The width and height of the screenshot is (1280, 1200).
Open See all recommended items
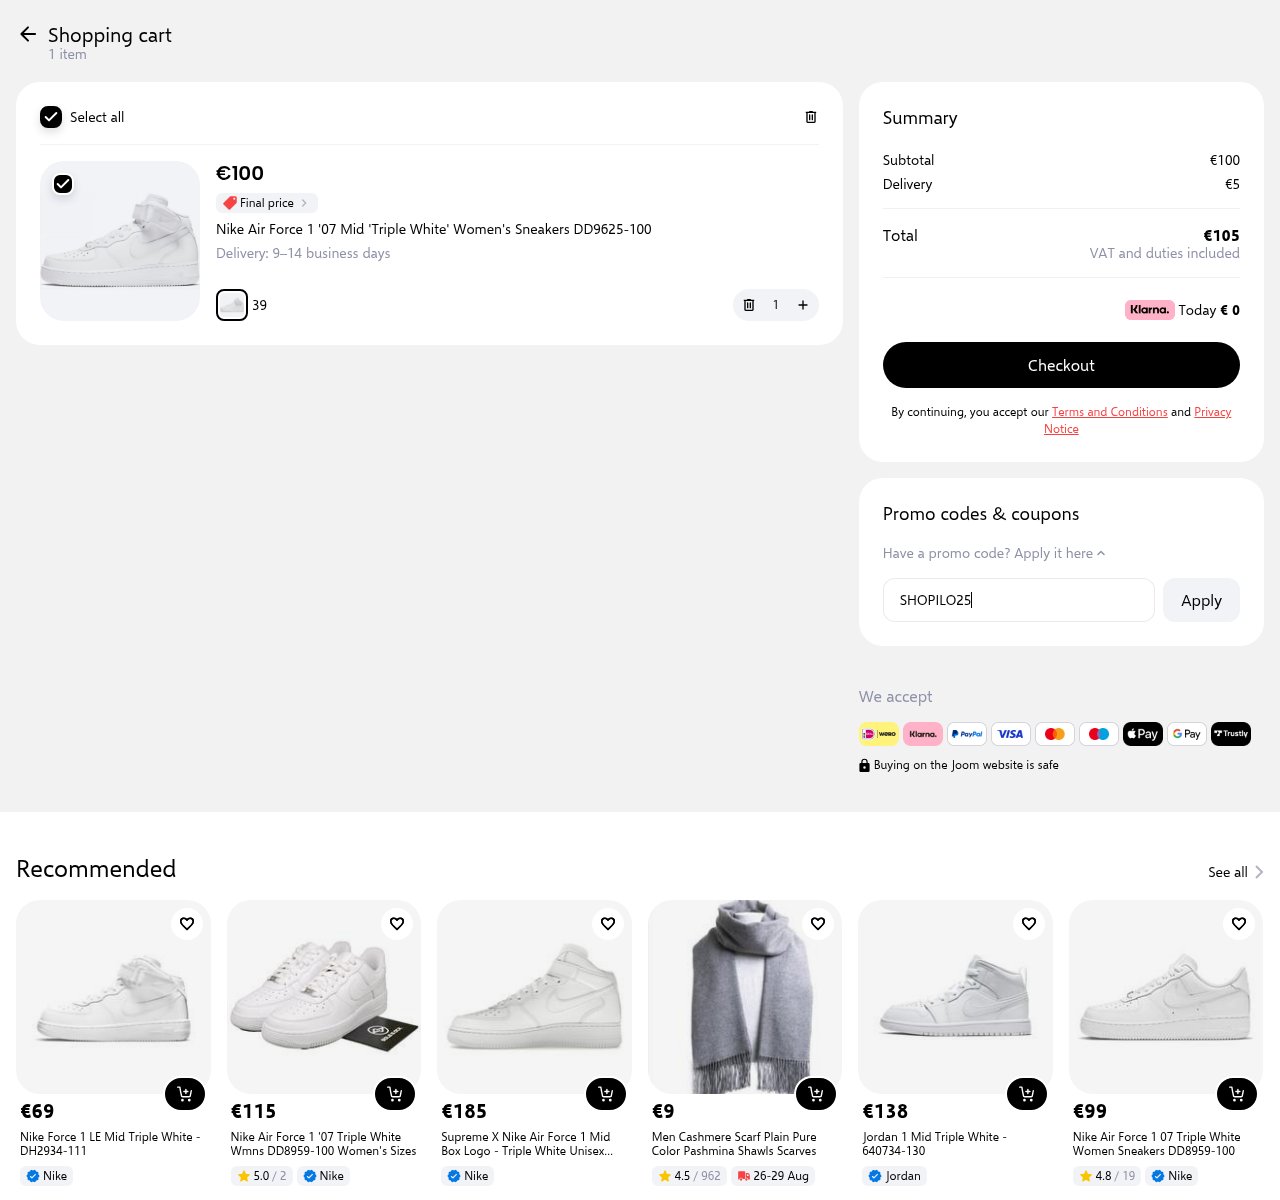point(1236,872)
